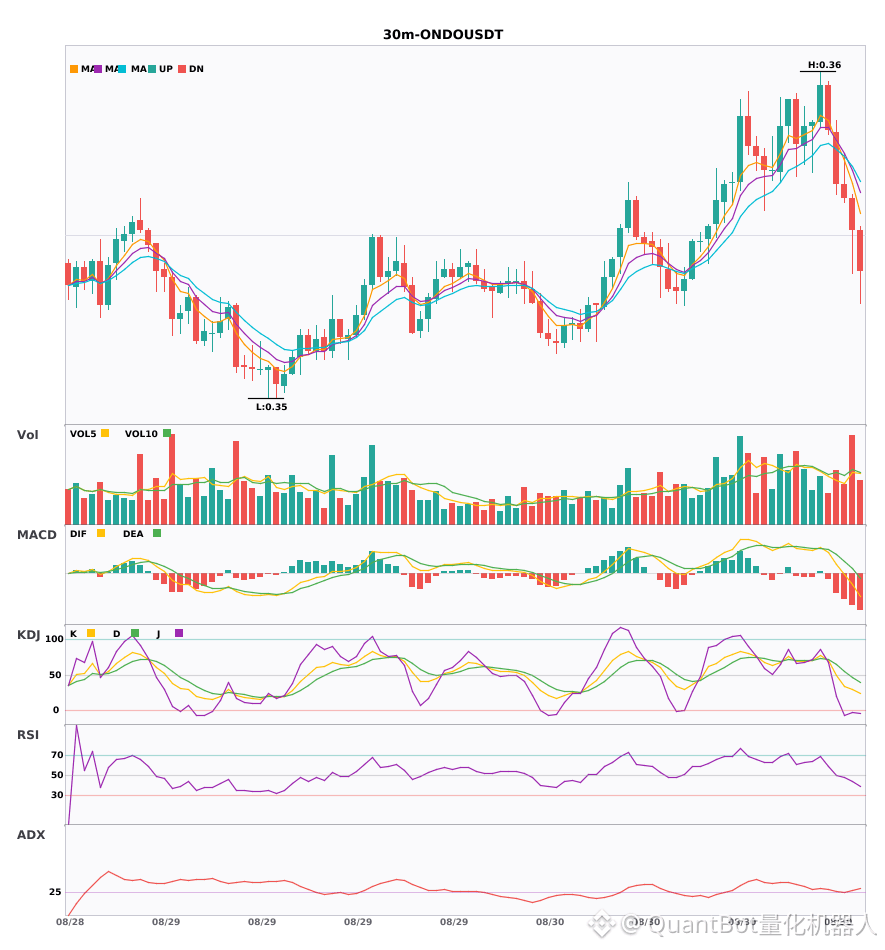Viewport: 885px width, 950px height.
Task: Click the green DEA swatch
Action: point(157,533)
